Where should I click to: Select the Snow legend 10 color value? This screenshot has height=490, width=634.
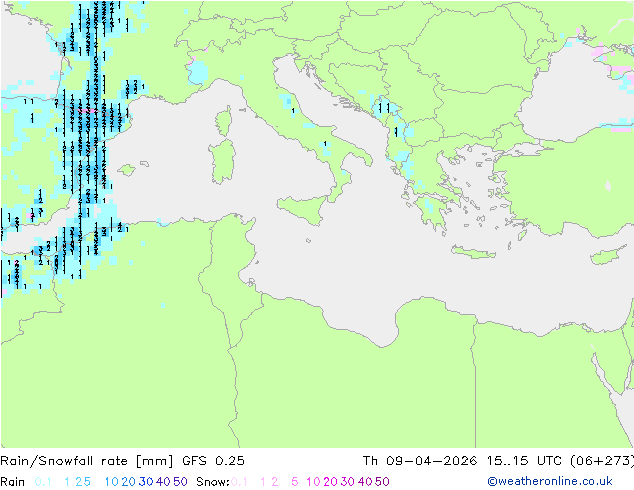(313, 482)
